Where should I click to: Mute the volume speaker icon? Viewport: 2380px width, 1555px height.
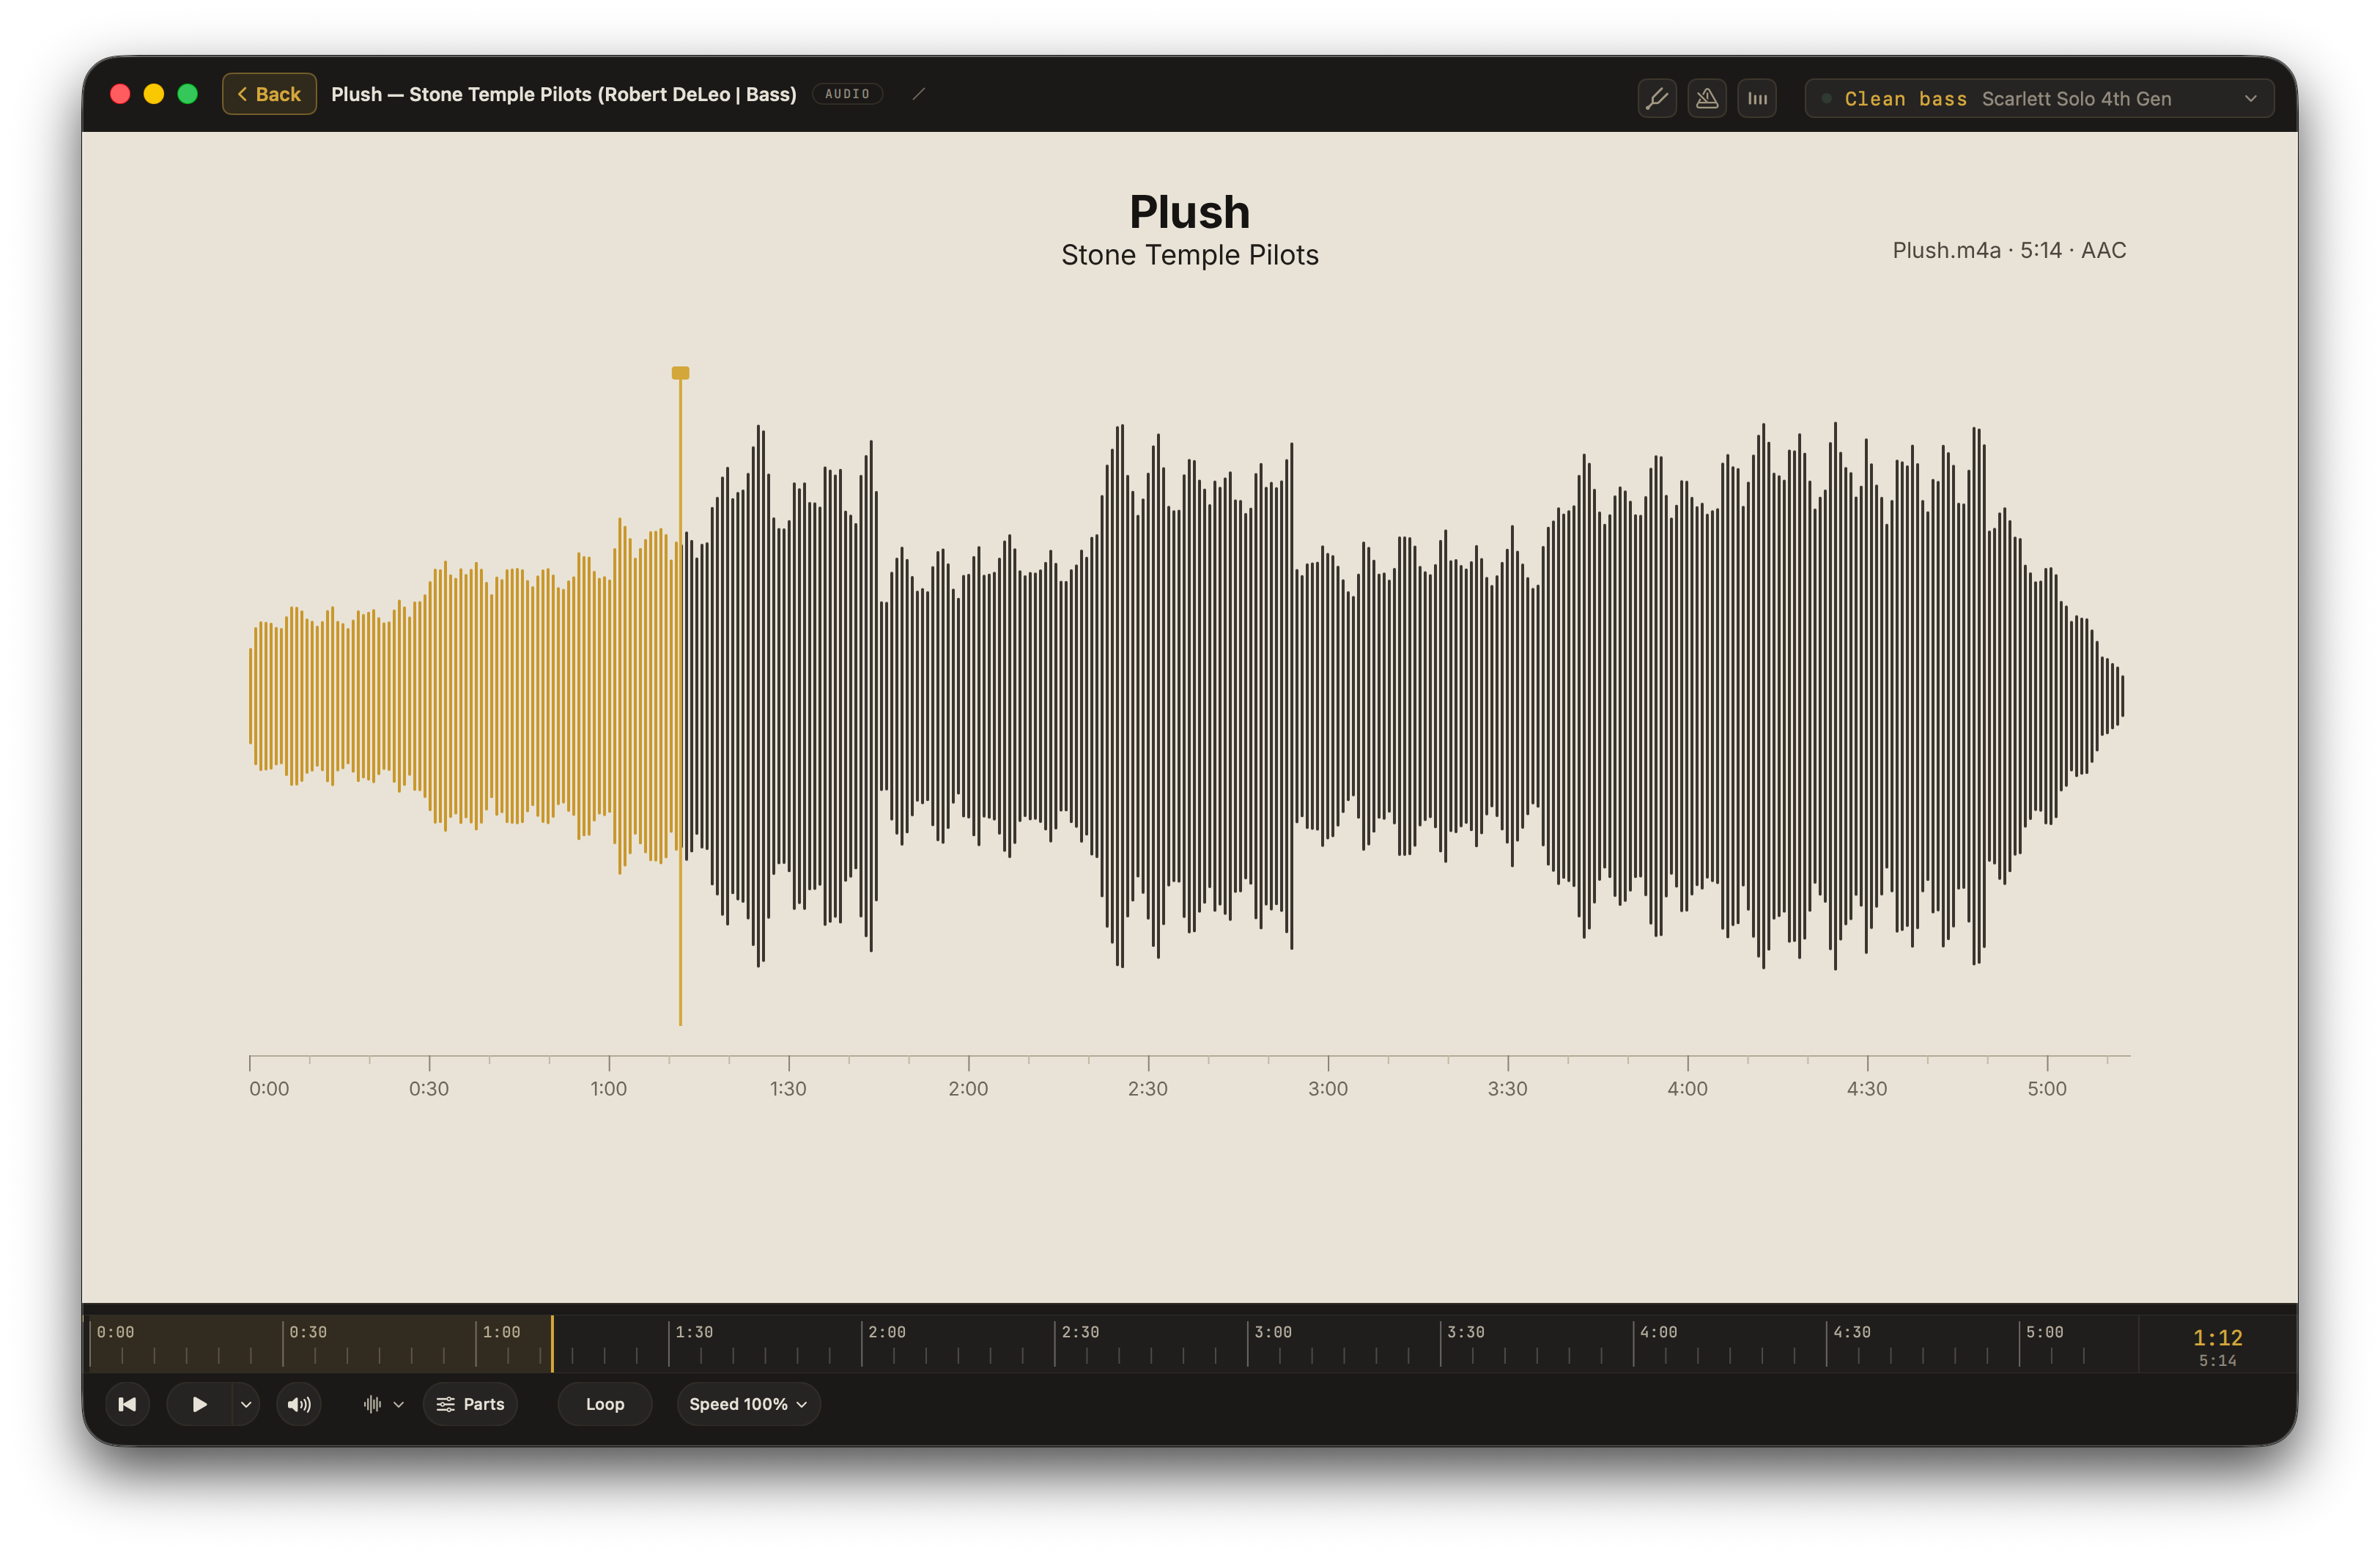coord(299,1404)
